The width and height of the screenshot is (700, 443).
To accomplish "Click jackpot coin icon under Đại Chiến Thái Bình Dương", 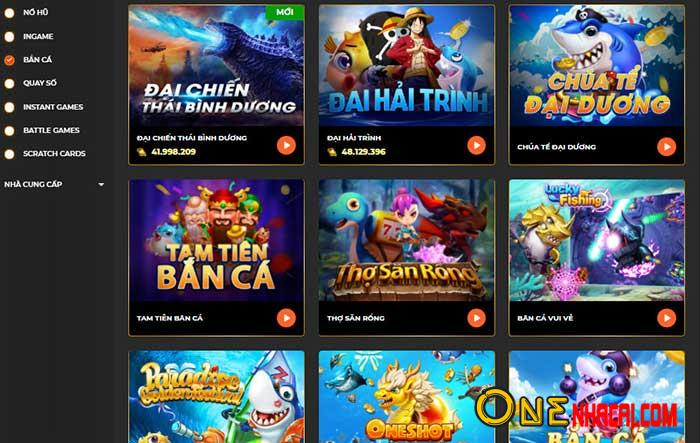I will tap(142, 152).
